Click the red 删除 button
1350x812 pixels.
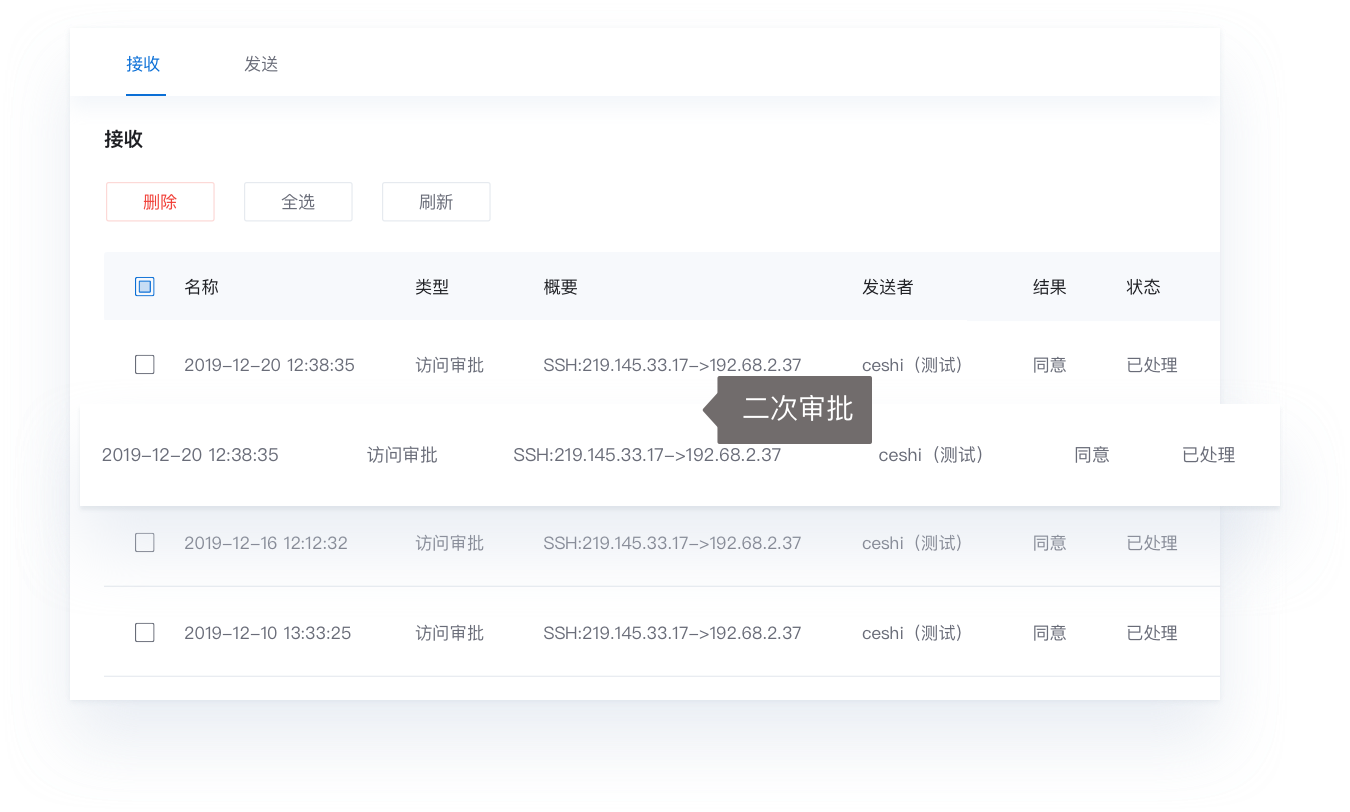[x=160, y=202]
